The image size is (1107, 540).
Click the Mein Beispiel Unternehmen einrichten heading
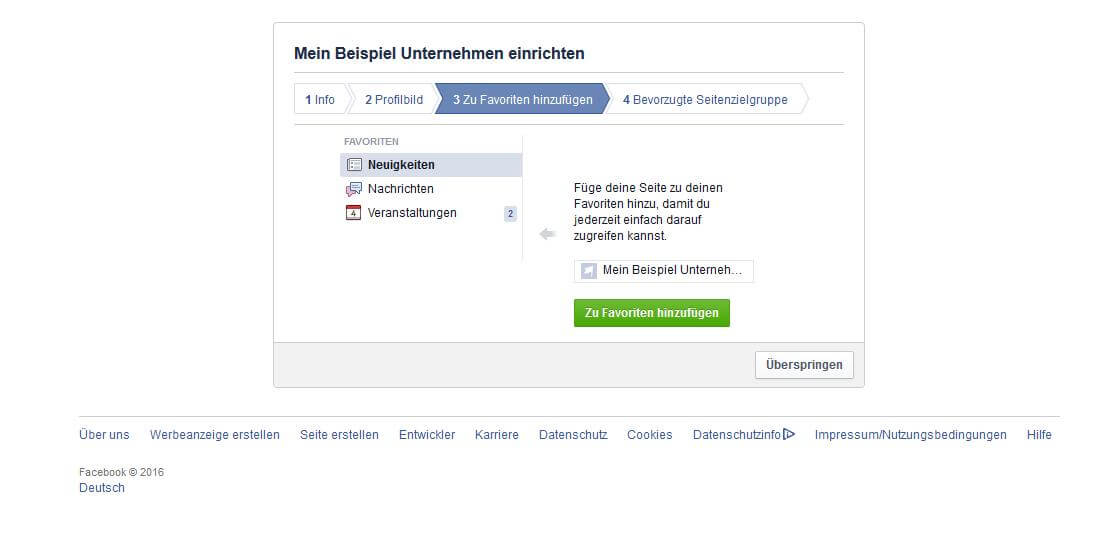pyautogui.click(x=439, y=54)
